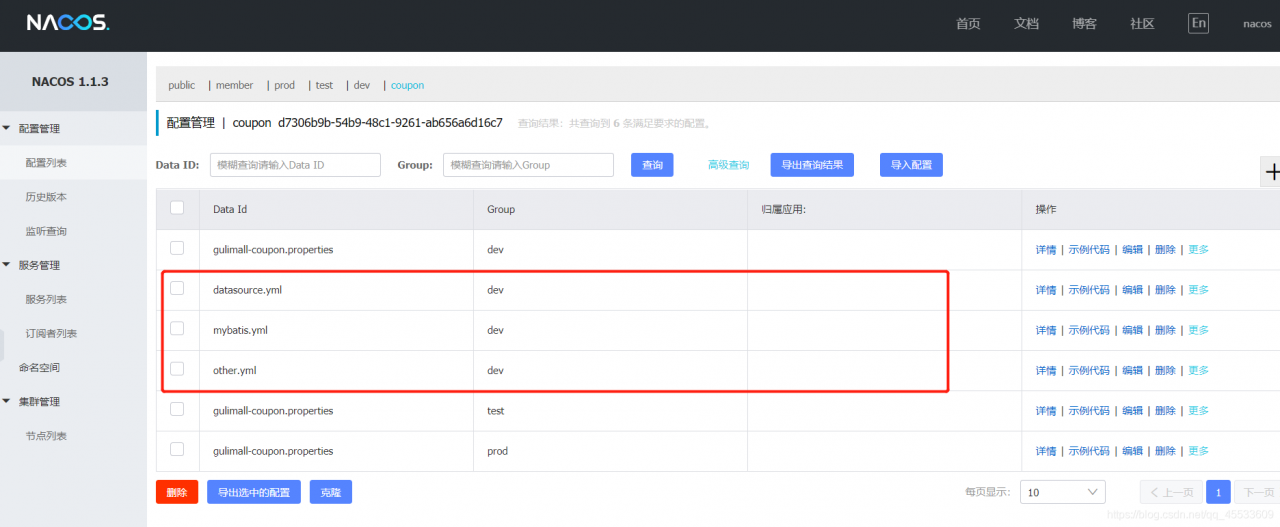Open 更多 for other.yml row
This screenshot has width=1280, height=527.
click(1198, 370)
